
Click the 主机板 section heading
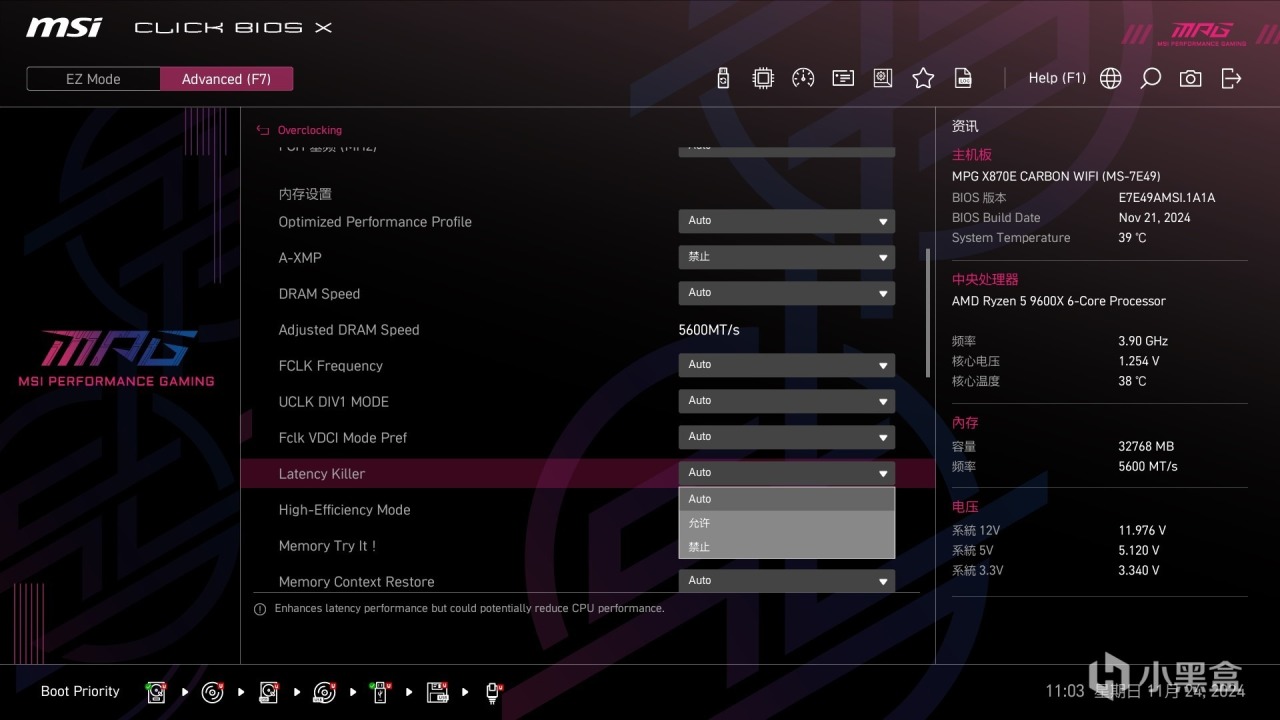coord(972,155)
